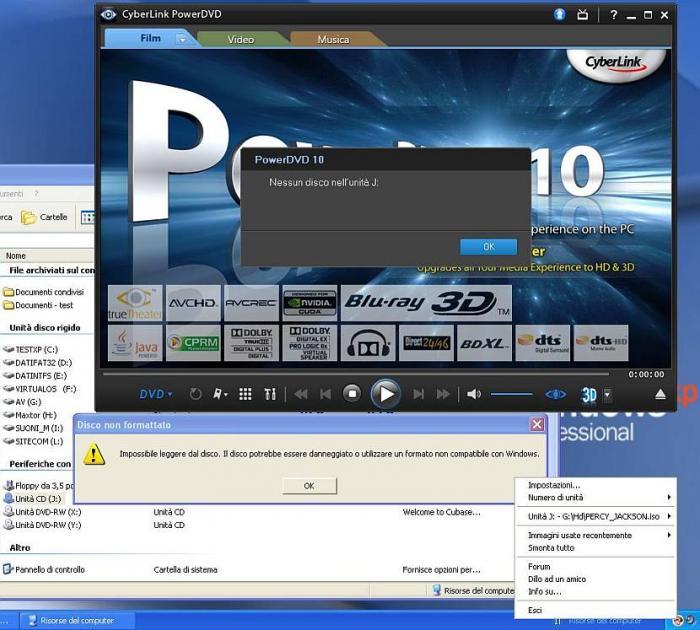The image size is (700, 630).
Task: Click the Nome column header
Action: [x=46, y=256]
